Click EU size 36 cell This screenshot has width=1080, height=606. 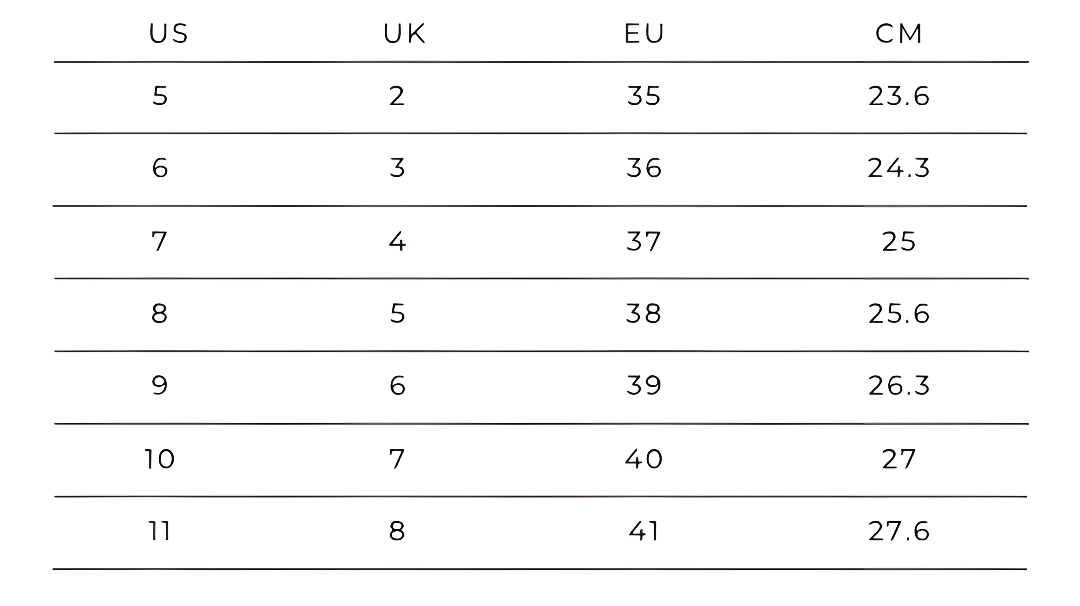click(644, 168)
